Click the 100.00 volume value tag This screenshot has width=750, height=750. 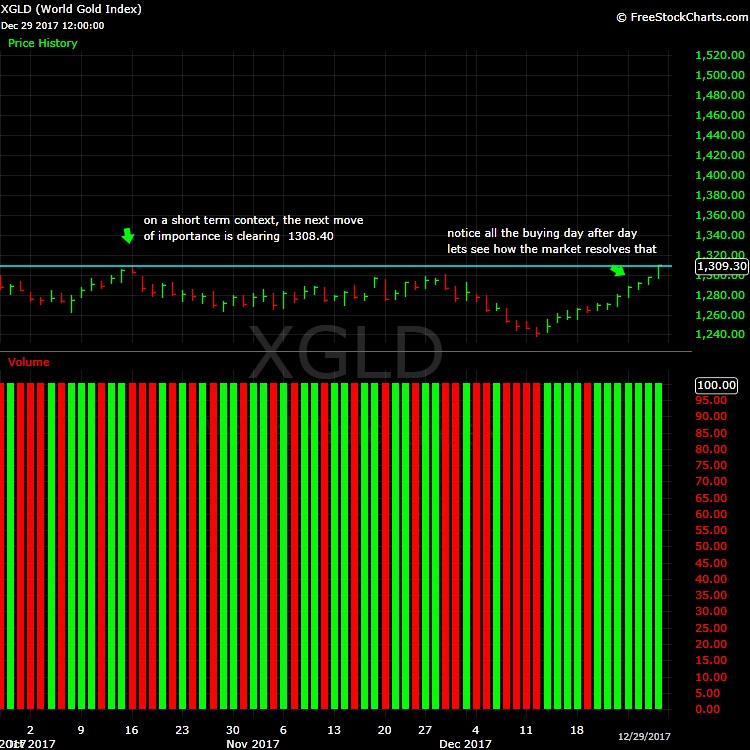[x=716, y=385]
